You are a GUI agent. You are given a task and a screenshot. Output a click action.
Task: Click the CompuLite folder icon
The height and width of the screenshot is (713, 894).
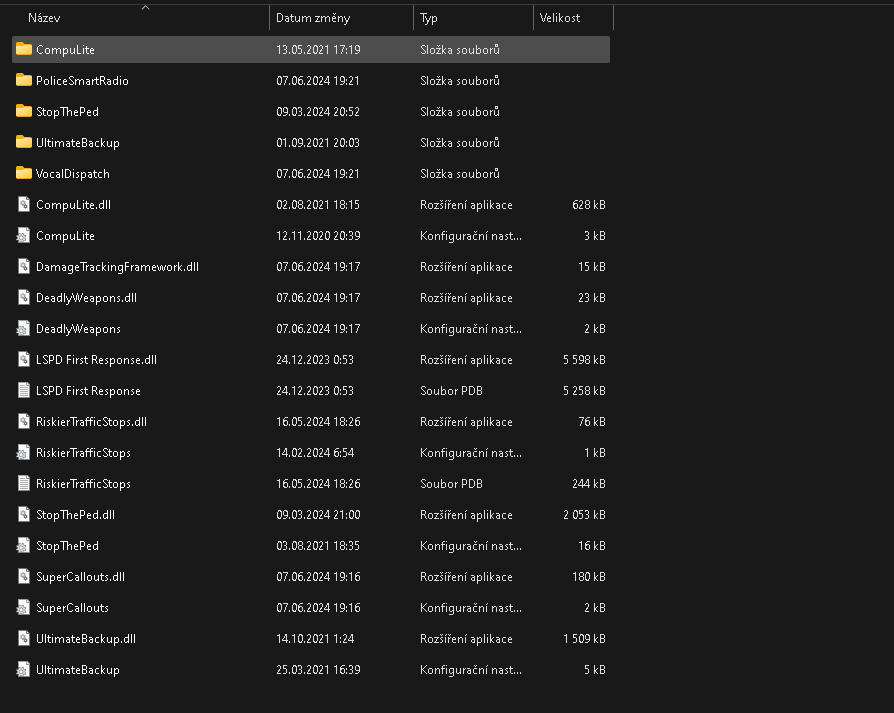point(24,49)
